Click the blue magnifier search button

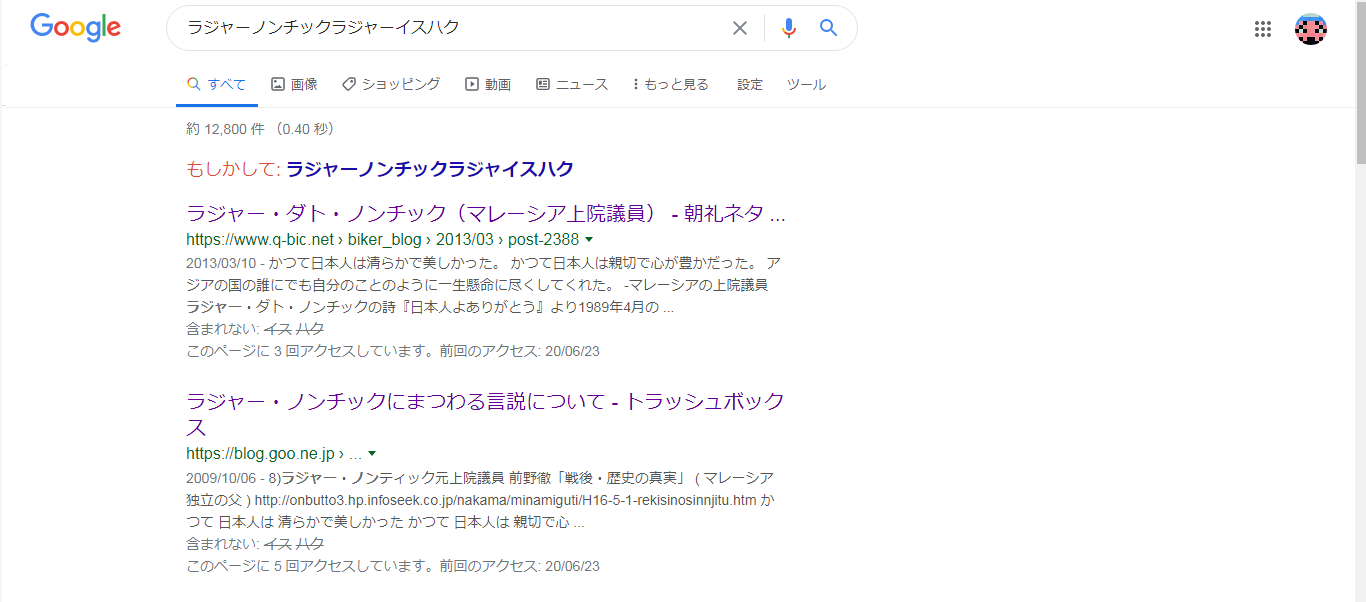tap(828, 28)
